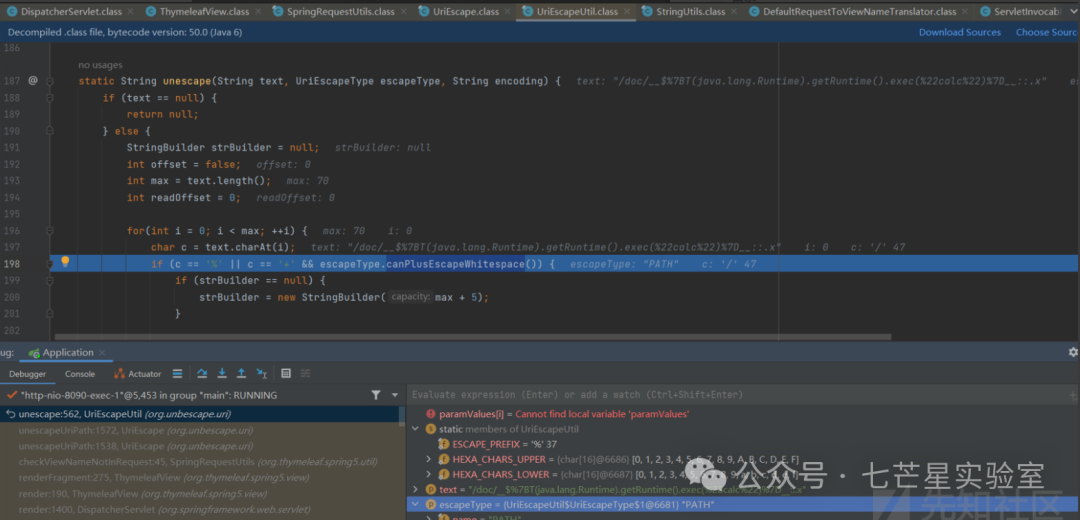Open the Console tab
Image resolution: width=1080 pixels, height=520 pixels.
coord(80,374)
